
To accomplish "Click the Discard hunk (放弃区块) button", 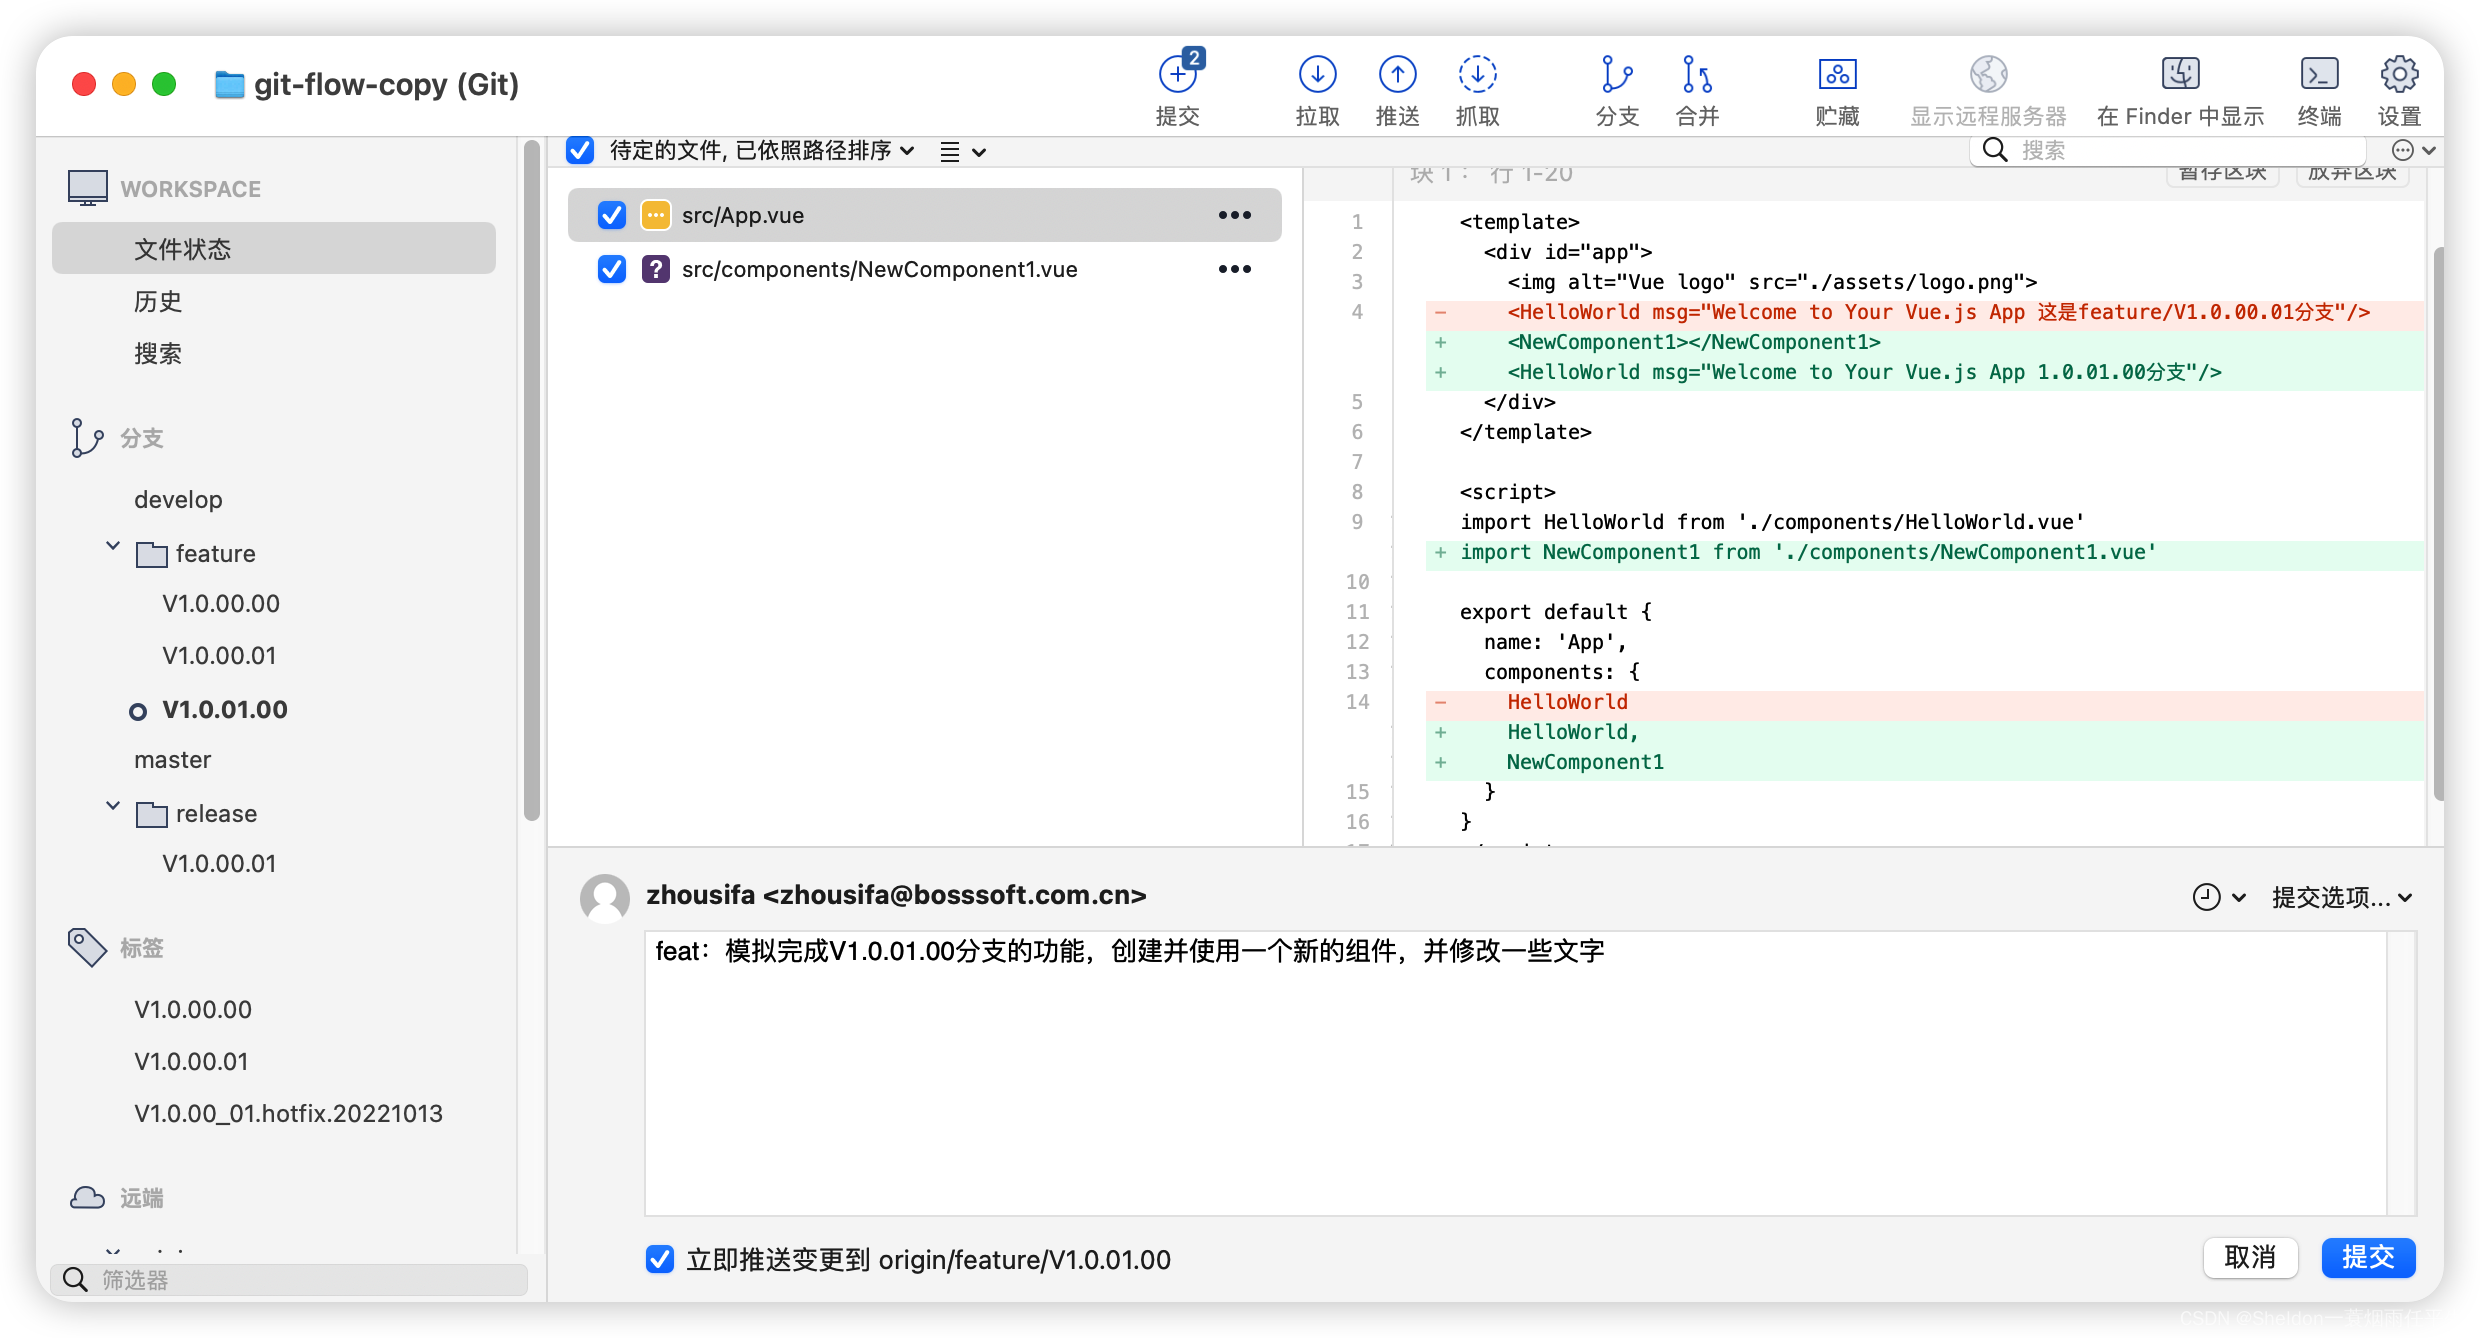I will 2352,175.
